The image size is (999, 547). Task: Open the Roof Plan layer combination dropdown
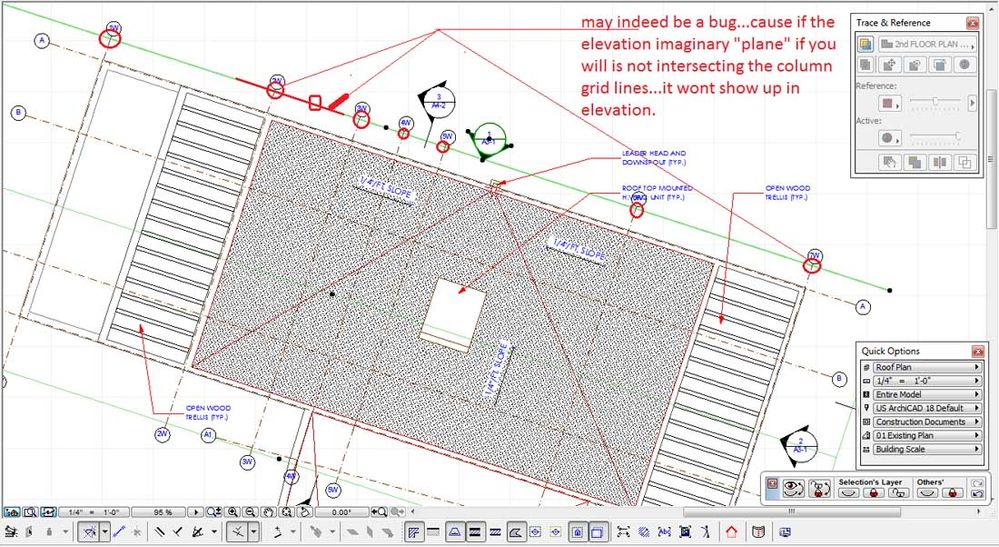click(926, 367)
